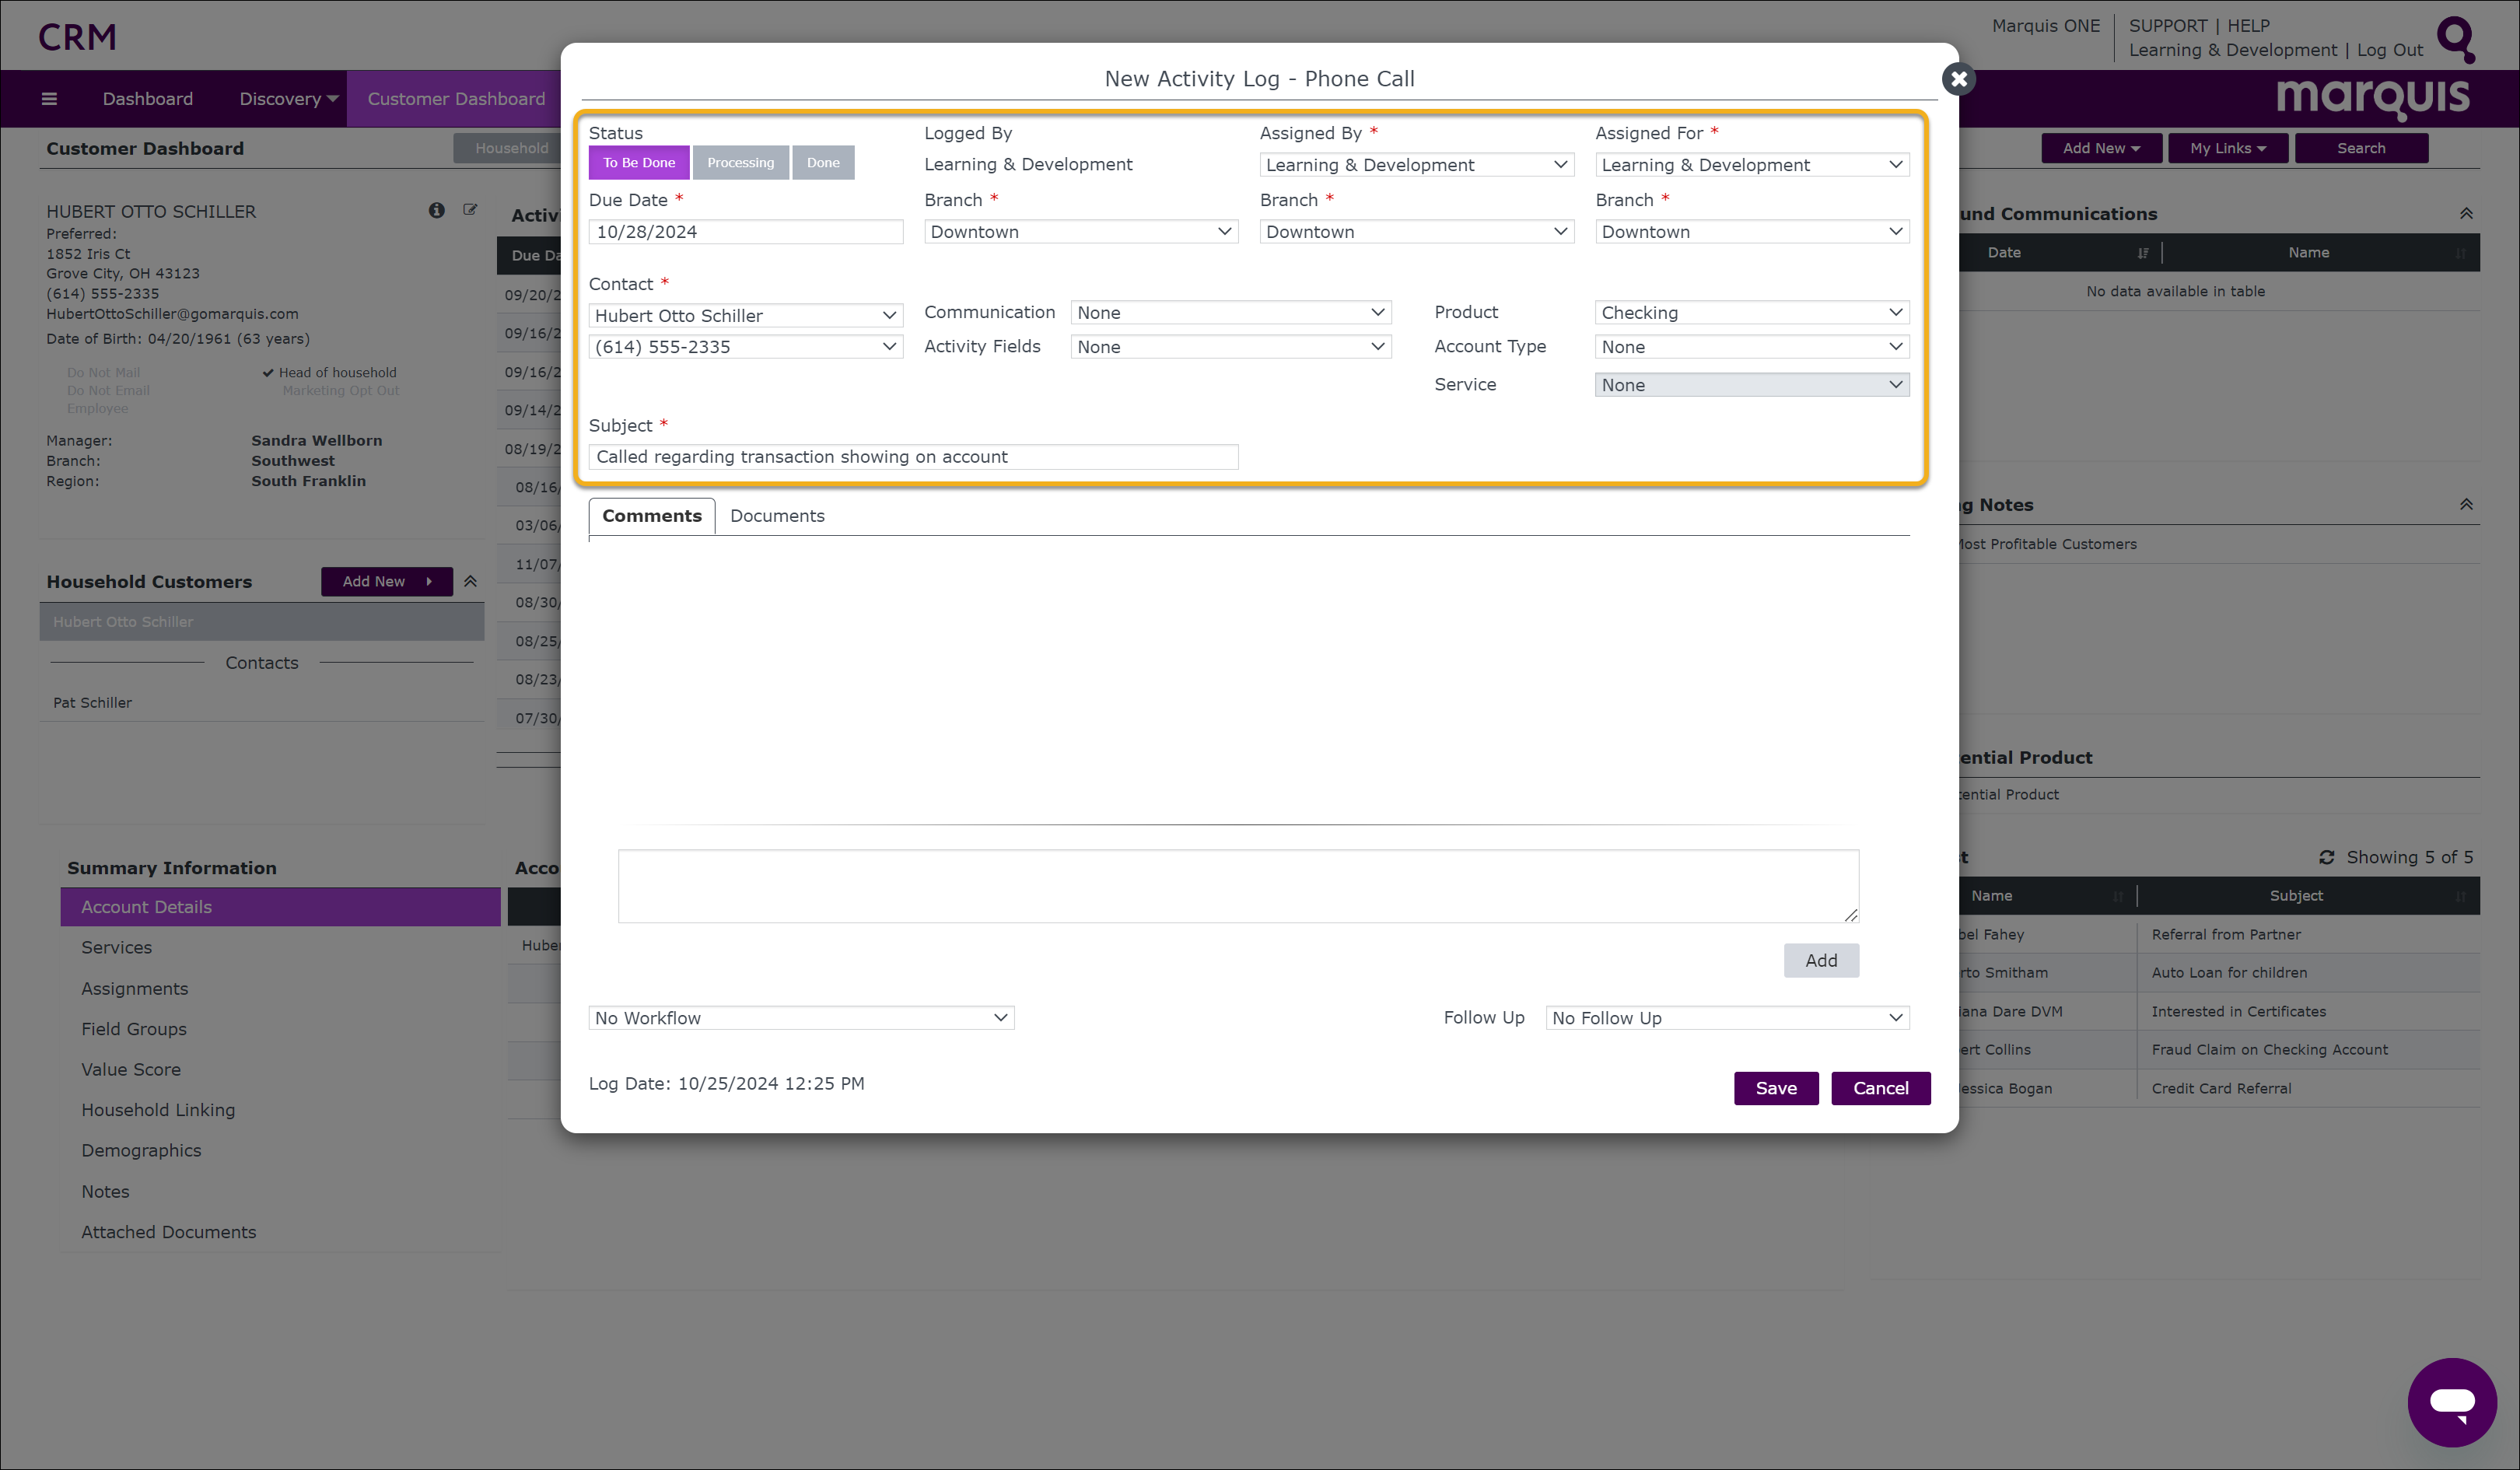2520x1470 pixels.
Task: Select Hubert Otto Schiller household row
Action: tap(262, 622)
